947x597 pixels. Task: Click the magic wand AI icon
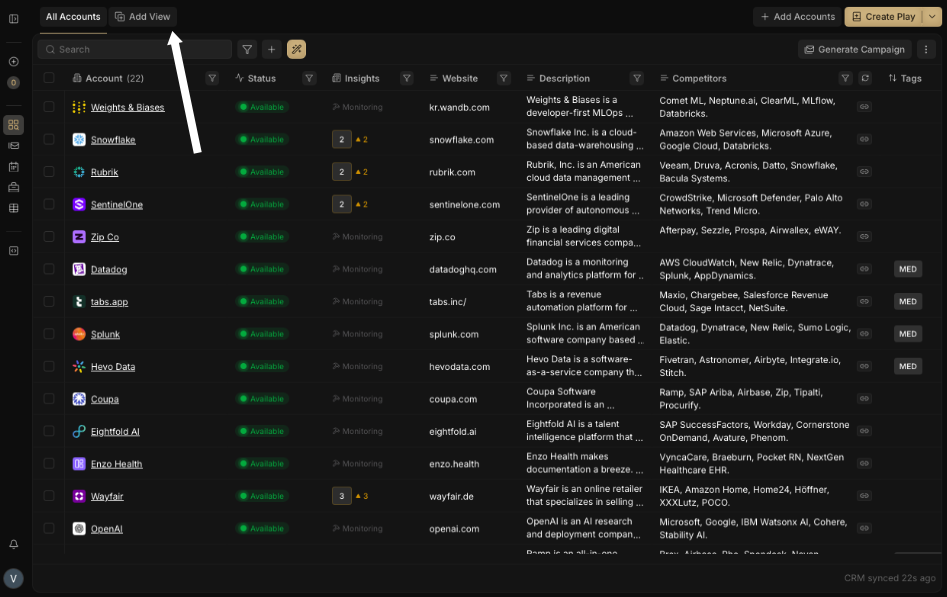[x=296, y=49]
